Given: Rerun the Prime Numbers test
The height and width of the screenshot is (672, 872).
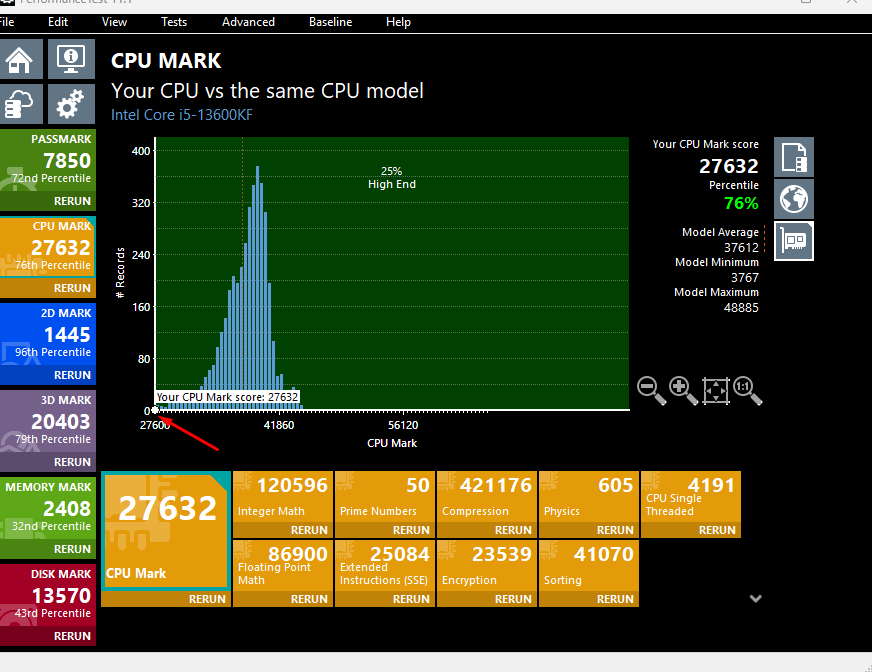Looking at the screenshot, I should (411, 530).
